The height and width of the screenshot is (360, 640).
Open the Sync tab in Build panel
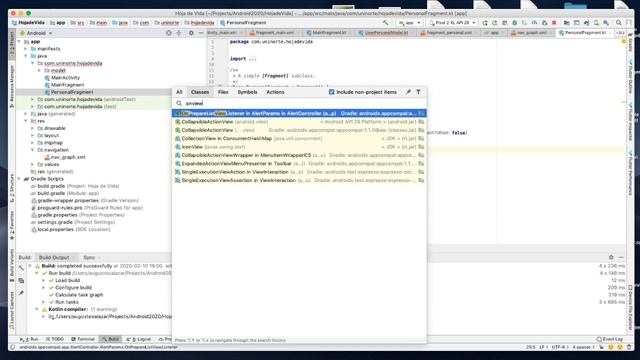pos(89,258)
